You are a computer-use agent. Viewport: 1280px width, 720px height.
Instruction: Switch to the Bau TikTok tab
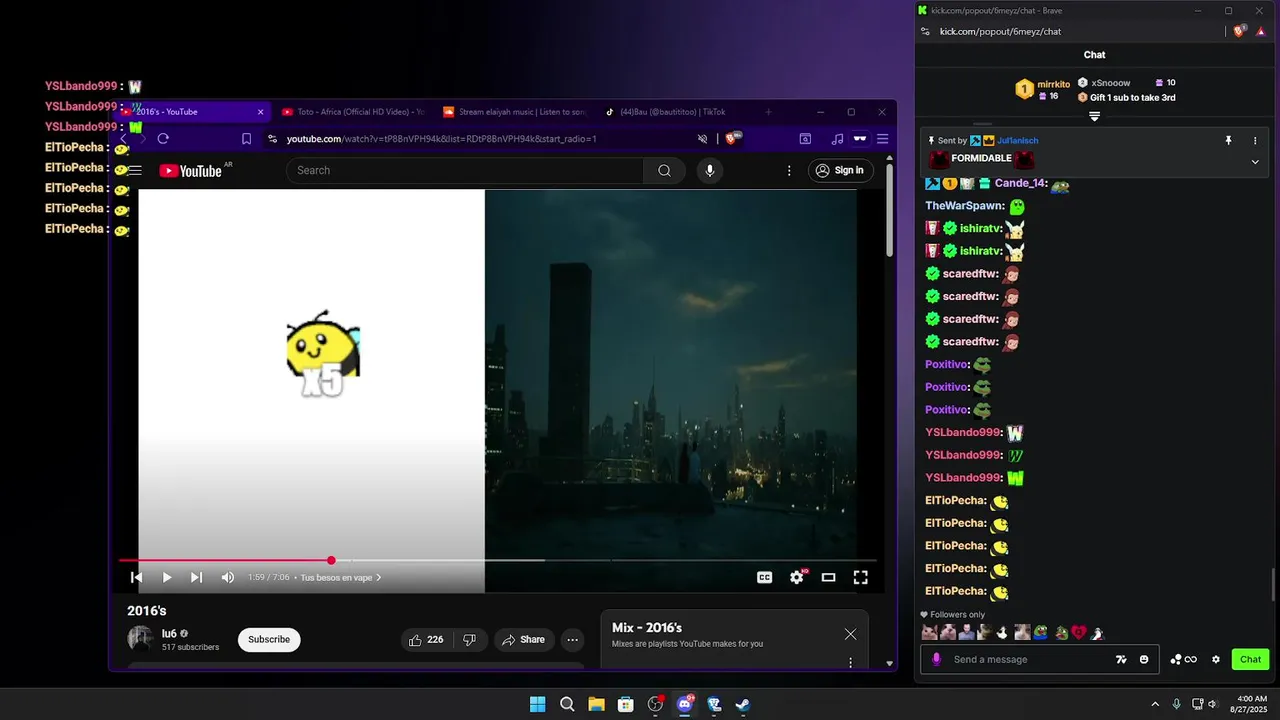pyautogui.click(x=672, y=112)
